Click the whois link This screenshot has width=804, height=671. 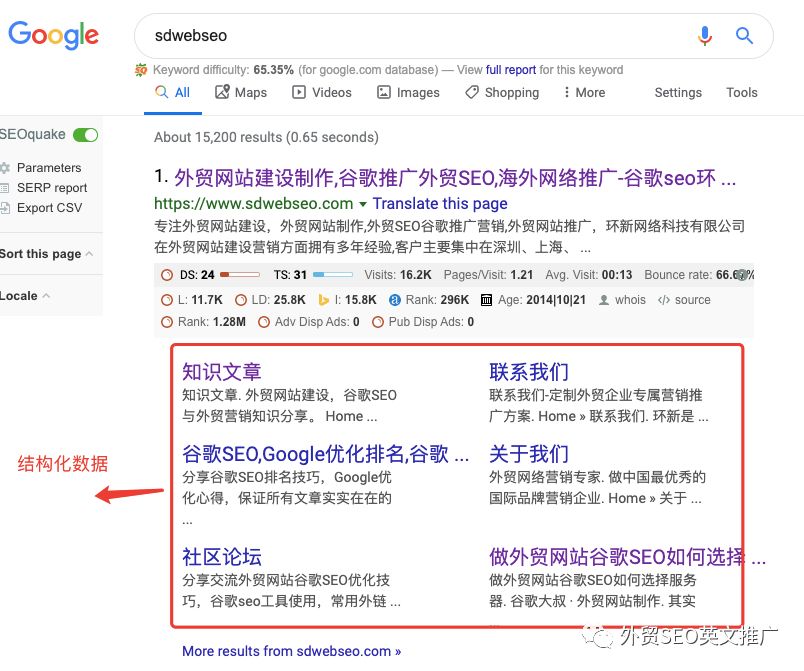630,300
